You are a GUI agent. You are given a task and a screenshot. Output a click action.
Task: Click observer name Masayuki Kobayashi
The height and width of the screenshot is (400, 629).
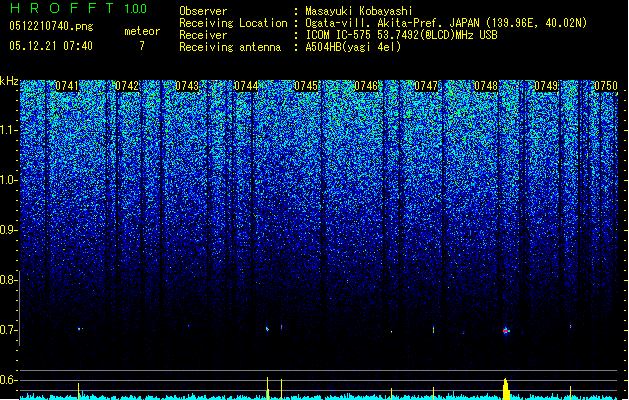coord(359,11)
